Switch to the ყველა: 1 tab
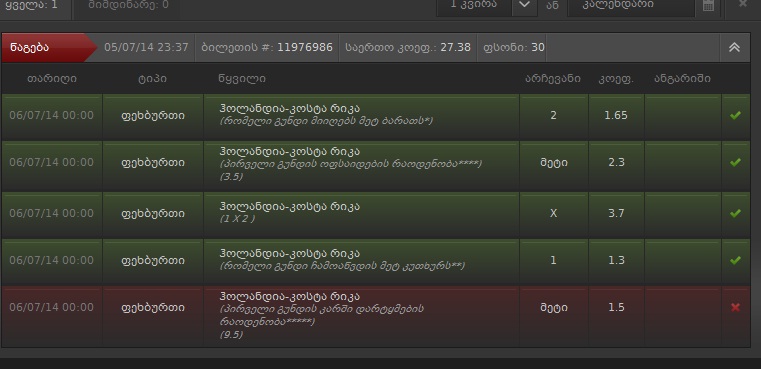 [35, 7]
